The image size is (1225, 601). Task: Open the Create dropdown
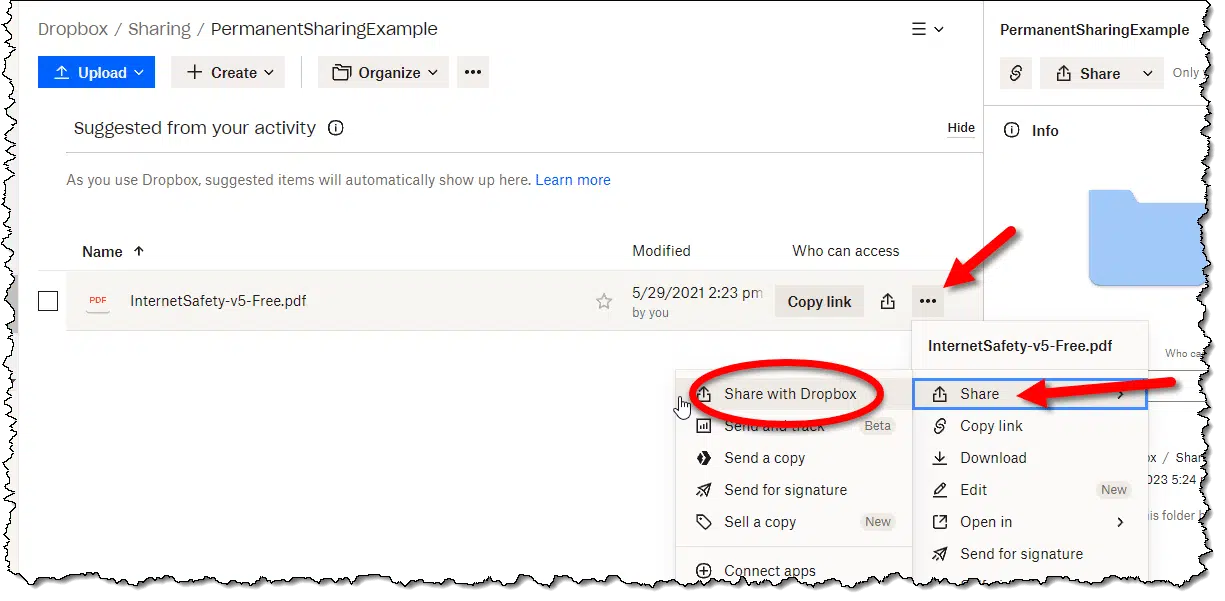click(x=228, y=73)
